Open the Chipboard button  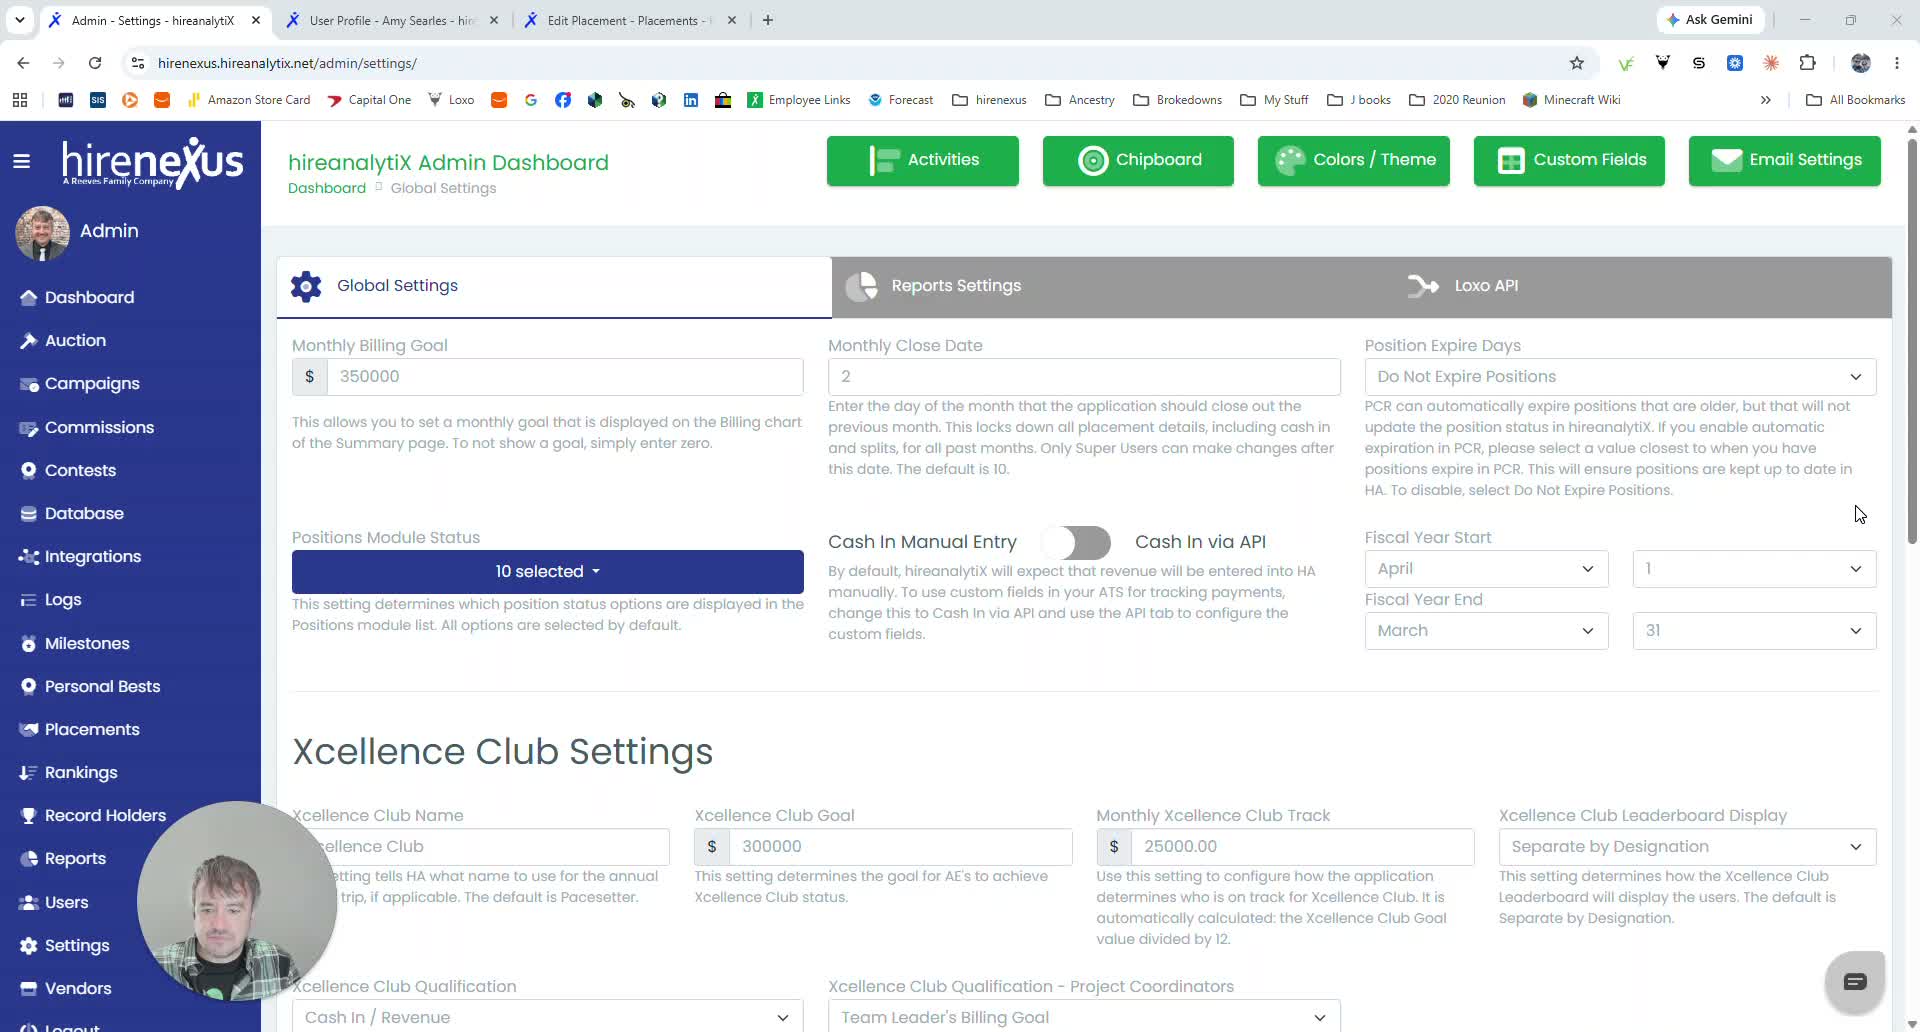tap(1138, 160)
